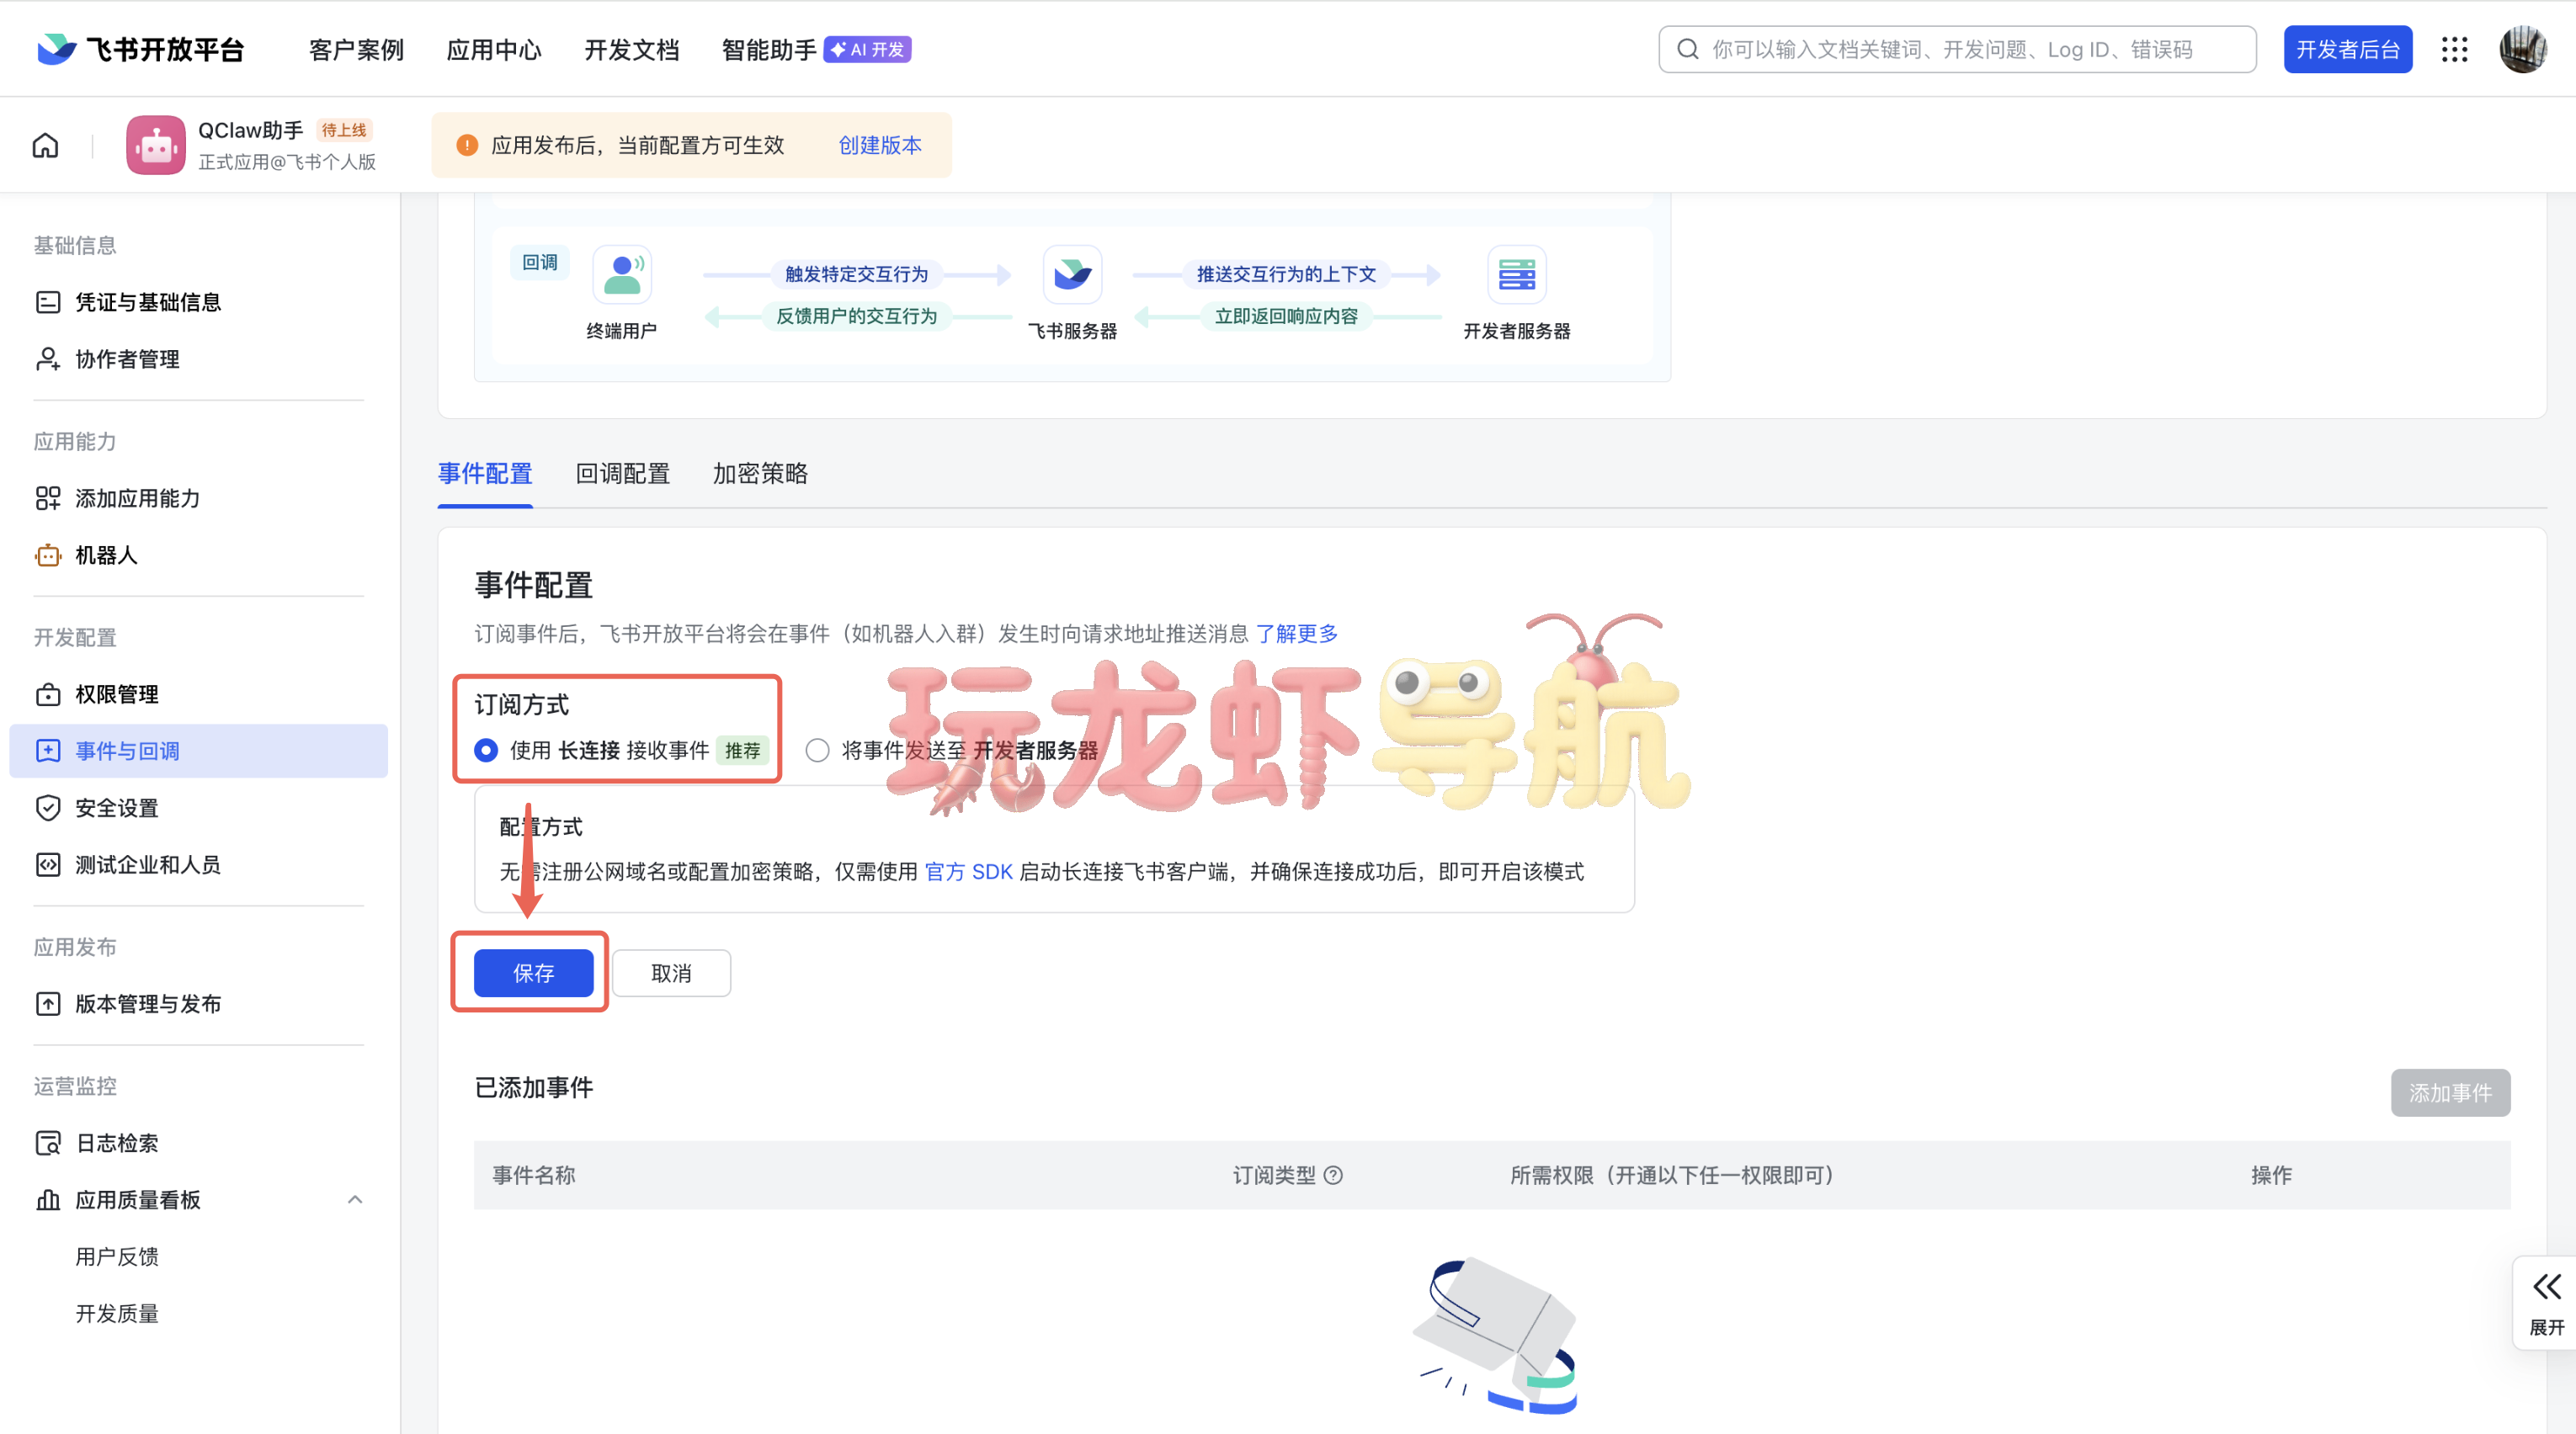The height and width of the screenshot is (1434, 2576).
Task: Click the 日志检索 search-log icon
Action: 48,1143
